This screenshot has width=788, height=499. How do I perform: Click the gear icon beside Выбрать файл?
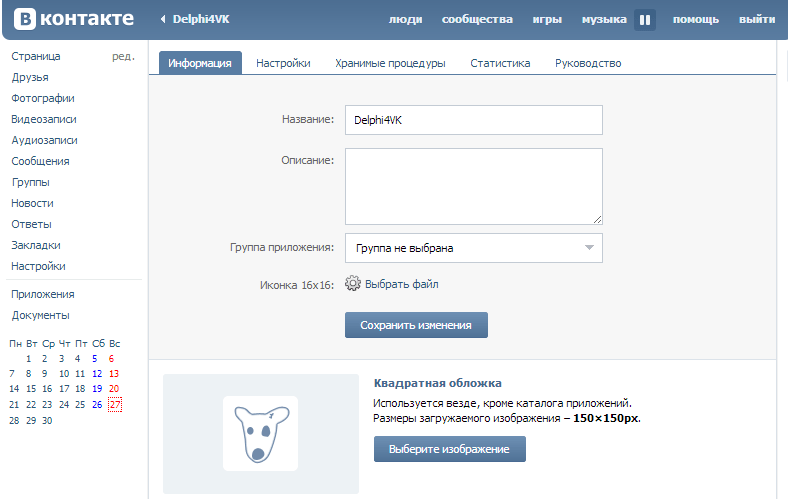353,284
